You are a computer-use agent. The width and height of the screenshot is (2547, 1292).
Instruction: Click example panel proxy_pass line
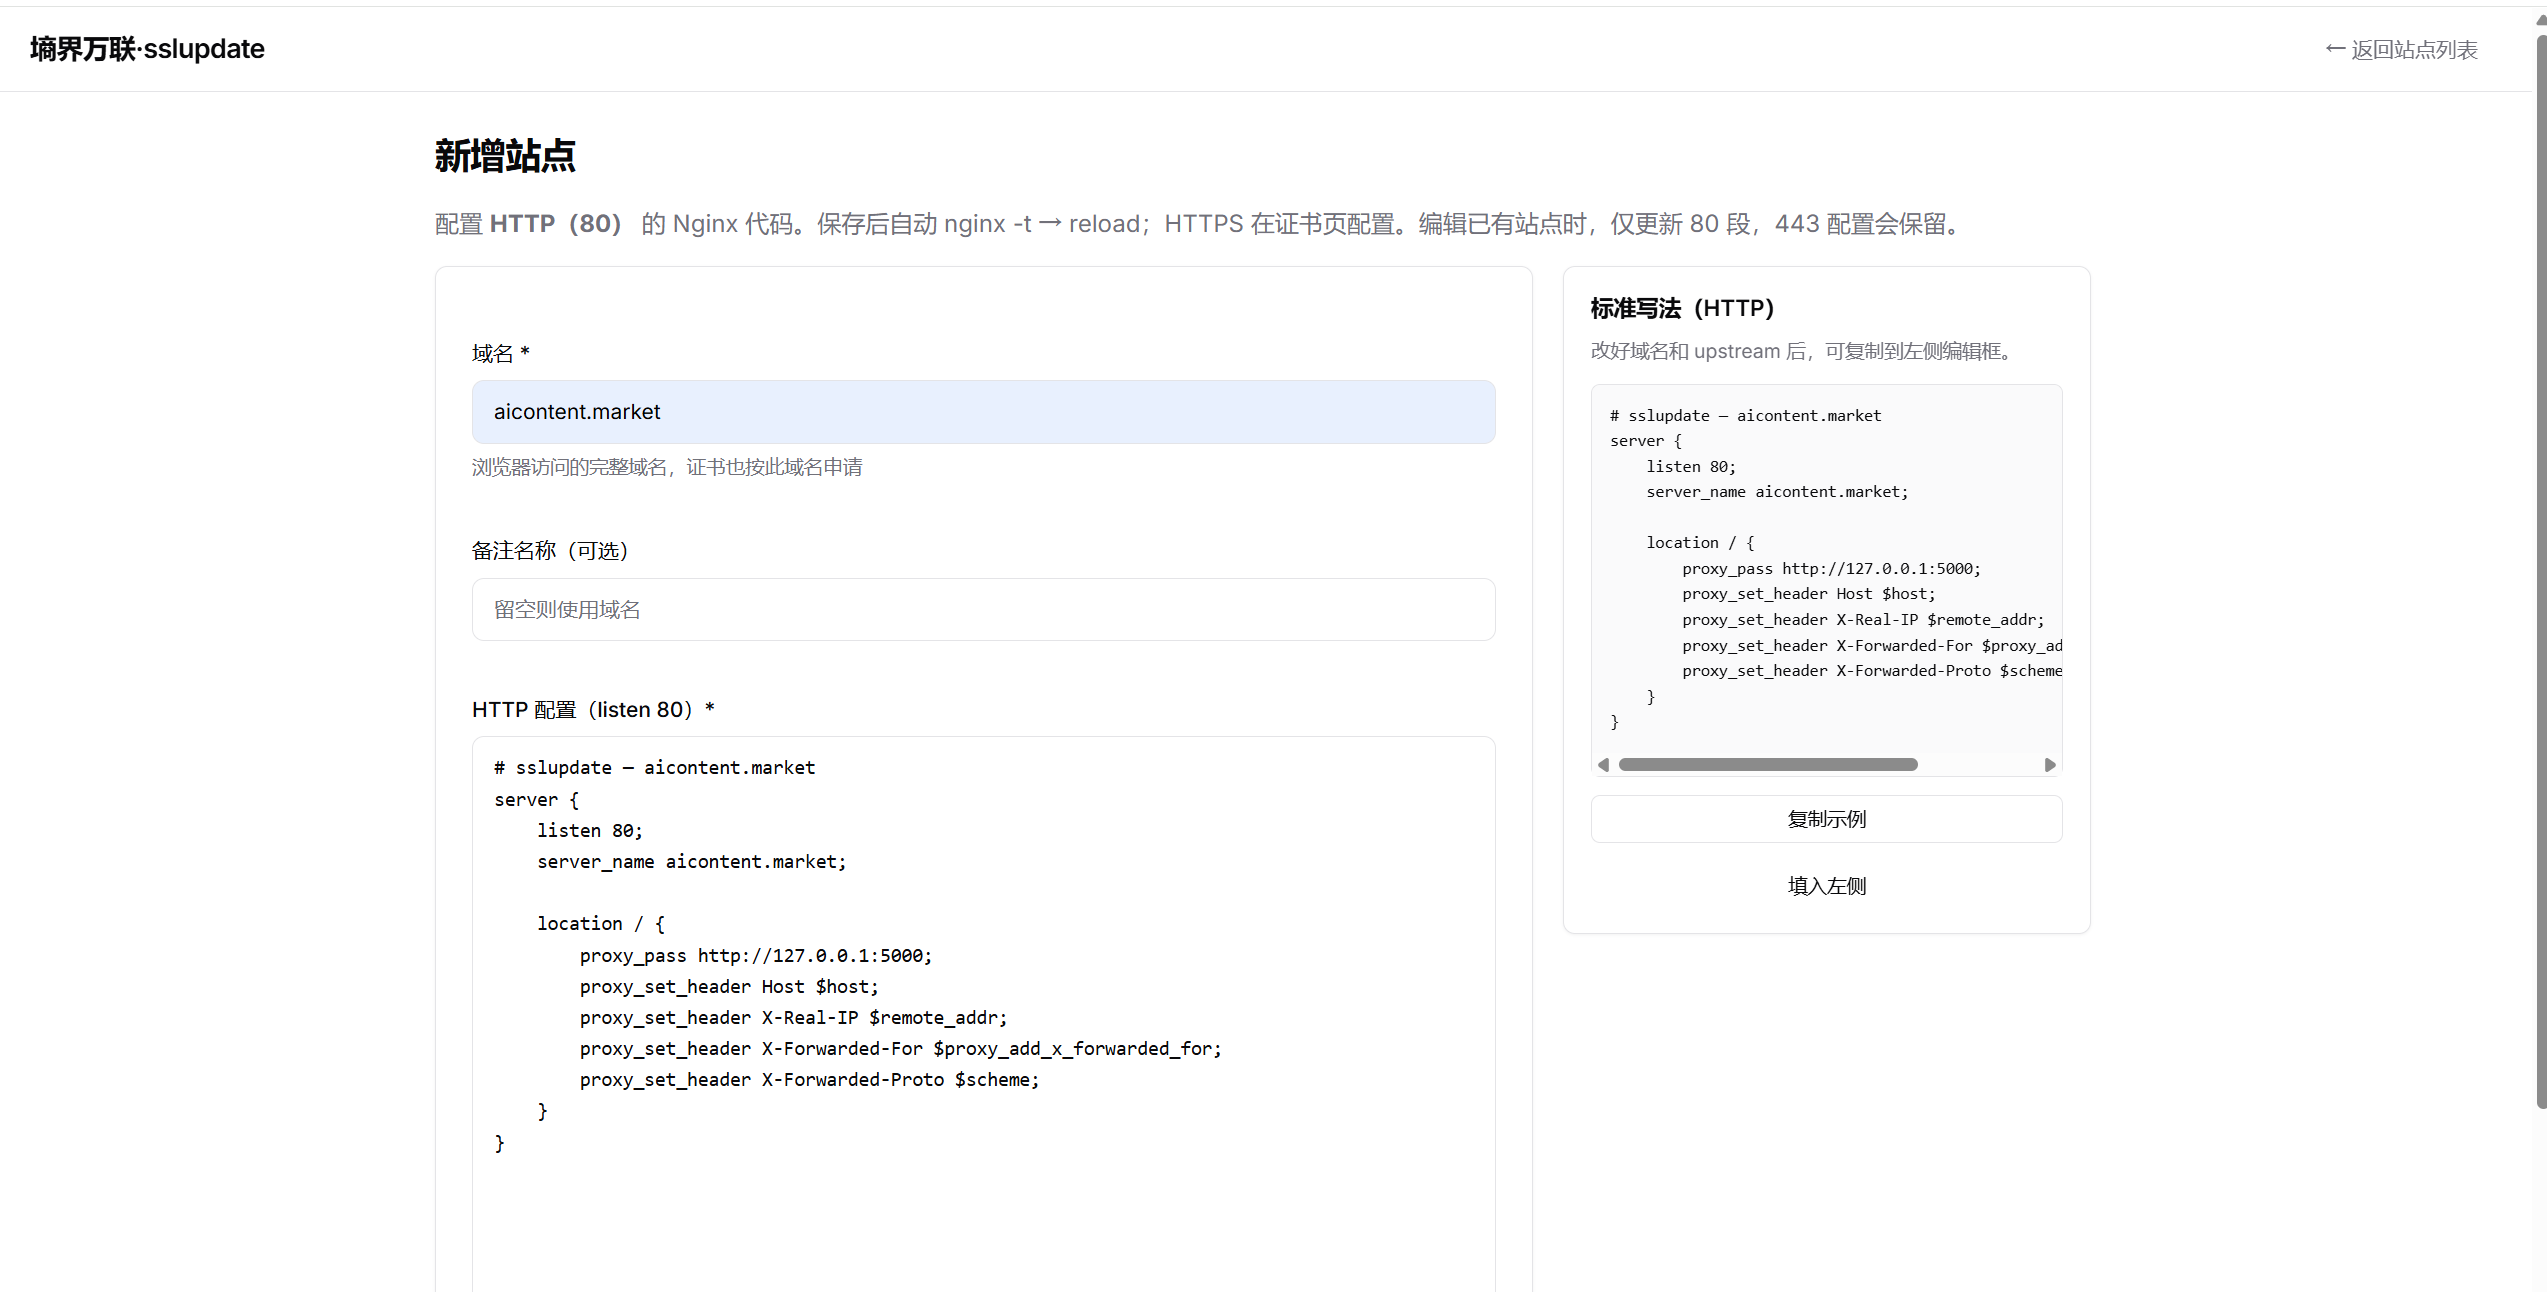tap(1831, 569)
